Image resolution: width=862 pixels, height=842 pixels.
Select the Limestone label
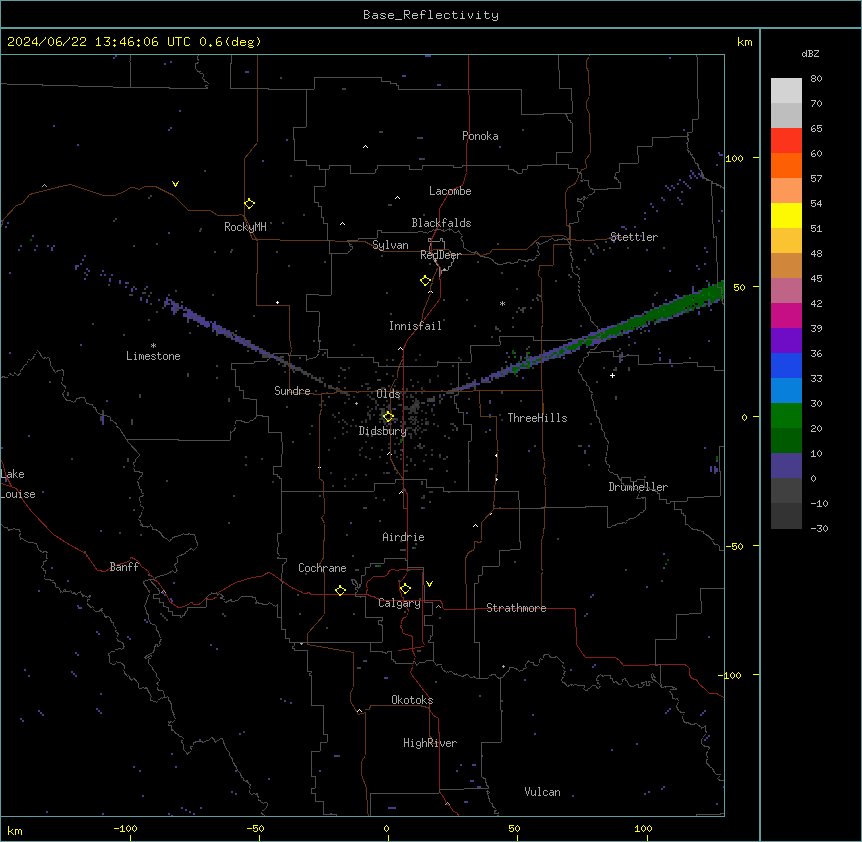(153, 356)
